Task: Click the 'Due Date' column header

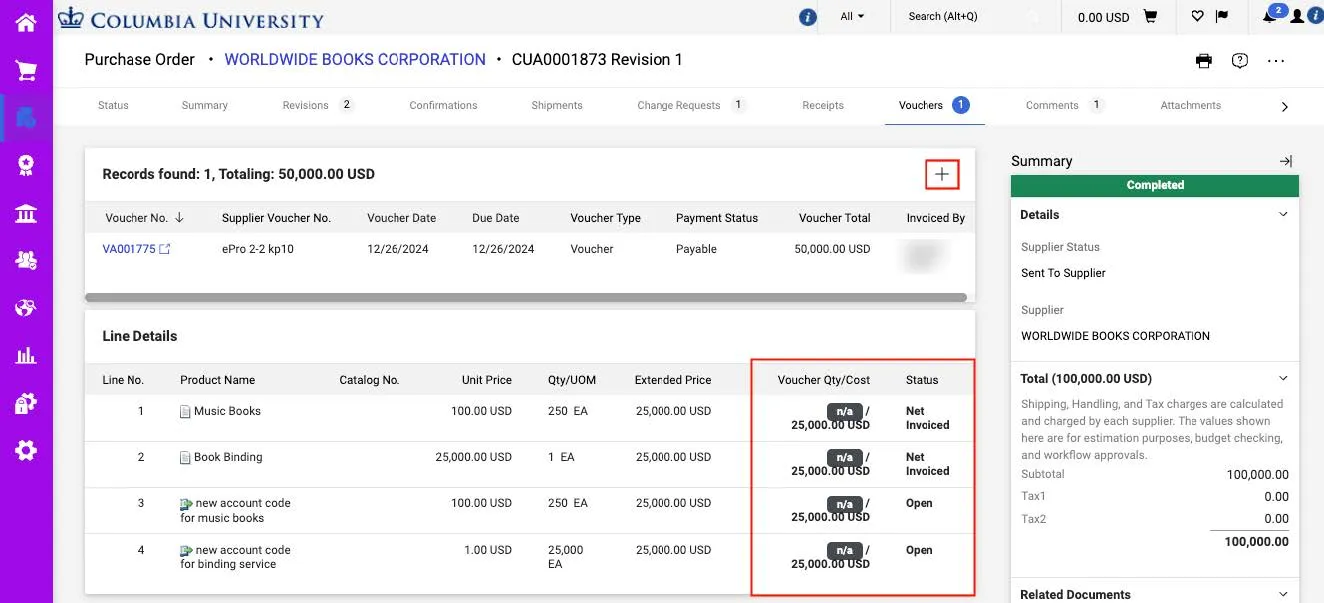Action: pyautogui.click(x=496, y=218)
